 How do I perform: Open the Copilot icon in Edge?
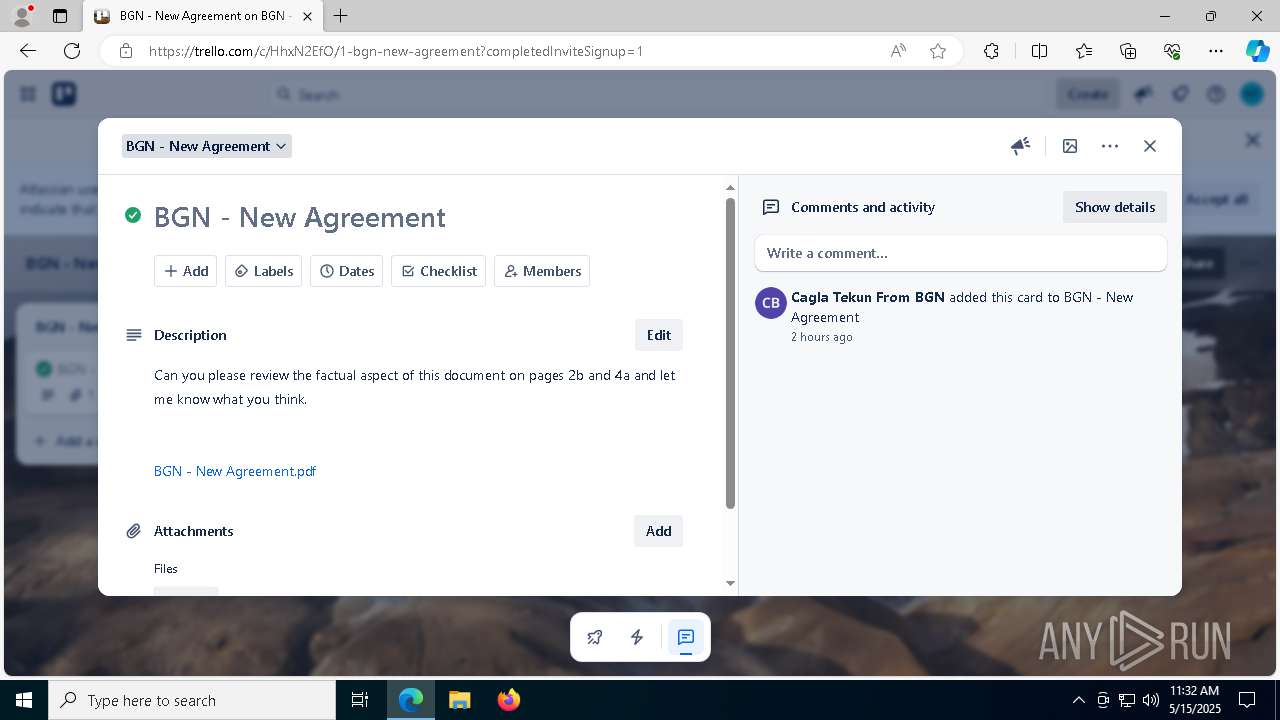point(1257,51)
